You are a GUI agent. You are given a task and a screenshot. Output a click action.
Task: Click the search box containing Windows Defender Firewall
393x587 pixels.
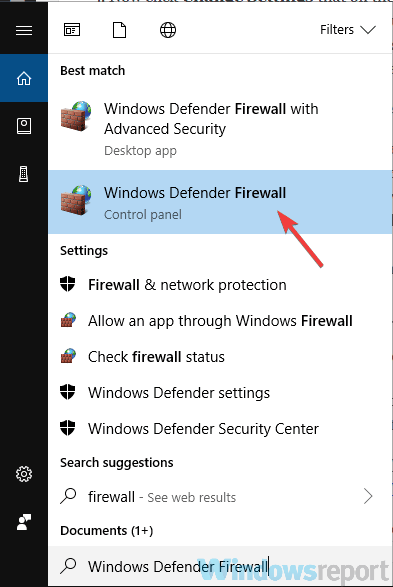(220, 566)
